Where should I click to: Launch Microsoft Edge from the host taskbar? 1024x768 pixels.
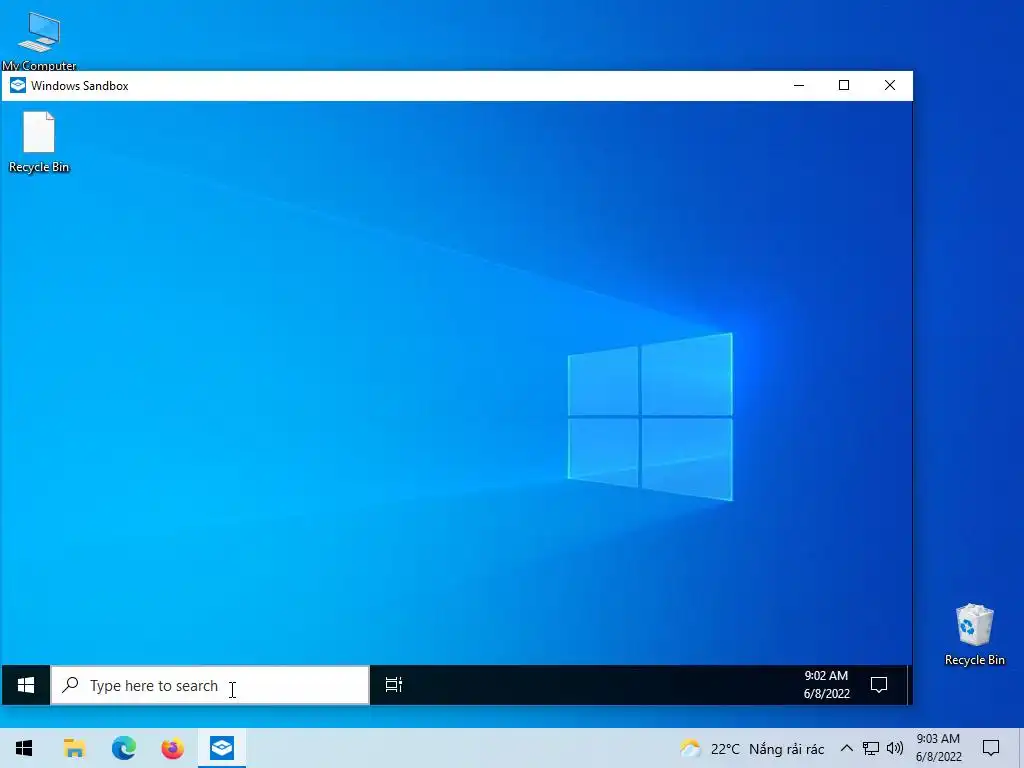[123, 748]
